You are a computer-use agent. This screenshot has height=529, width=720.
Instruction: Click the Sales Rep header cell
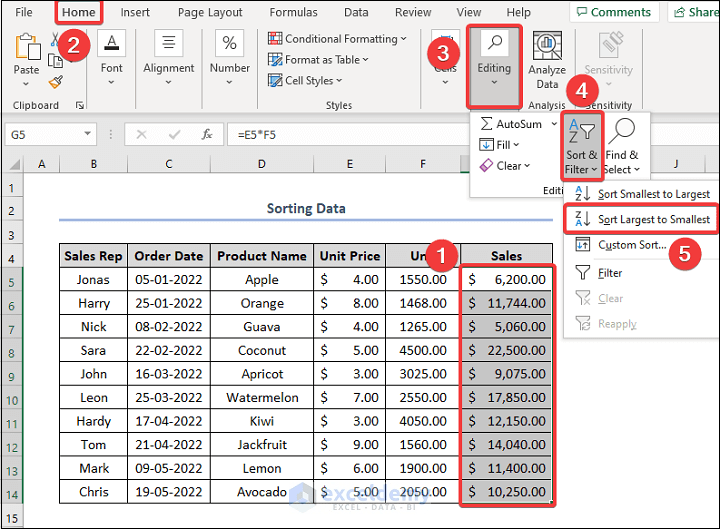pos(93,256)
